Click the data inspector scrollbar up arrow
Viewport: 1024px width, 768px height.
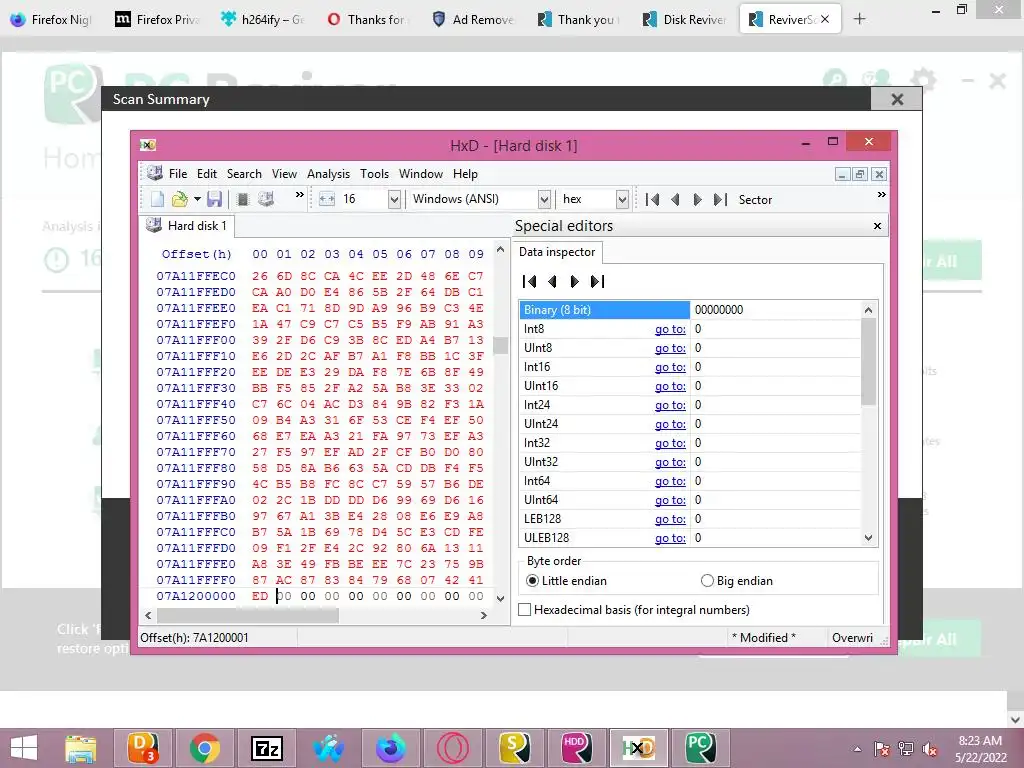click(x=869, y=310)
